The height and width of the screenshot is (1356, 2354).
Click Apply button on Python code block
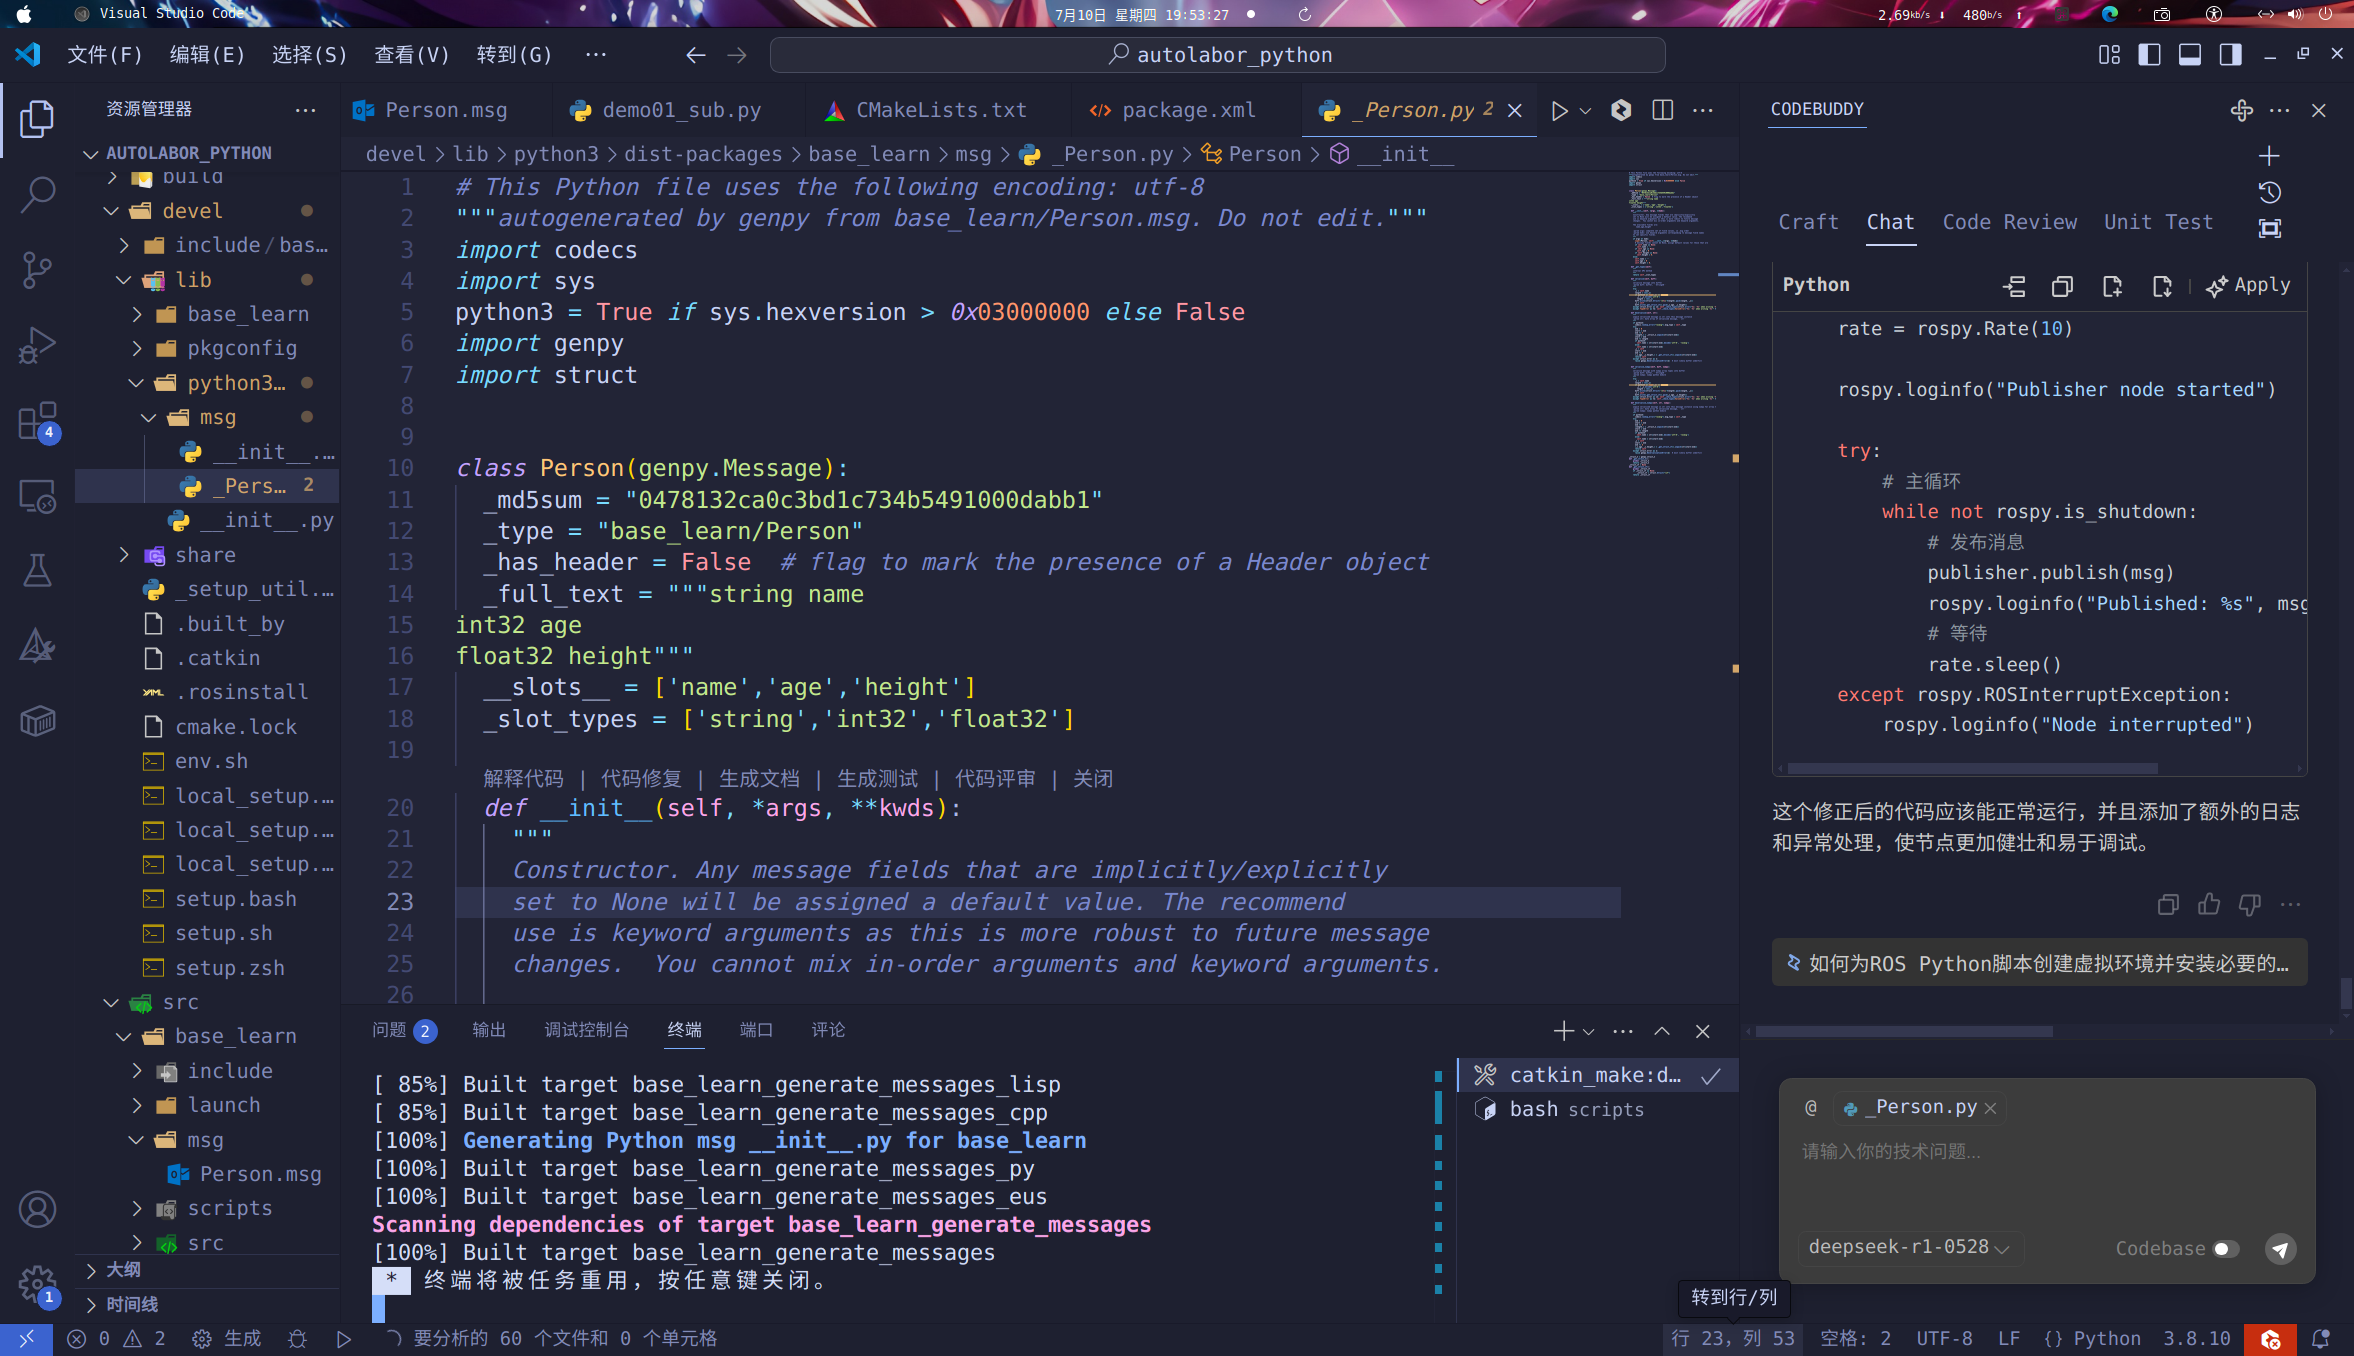click(x=2249, y=286)
